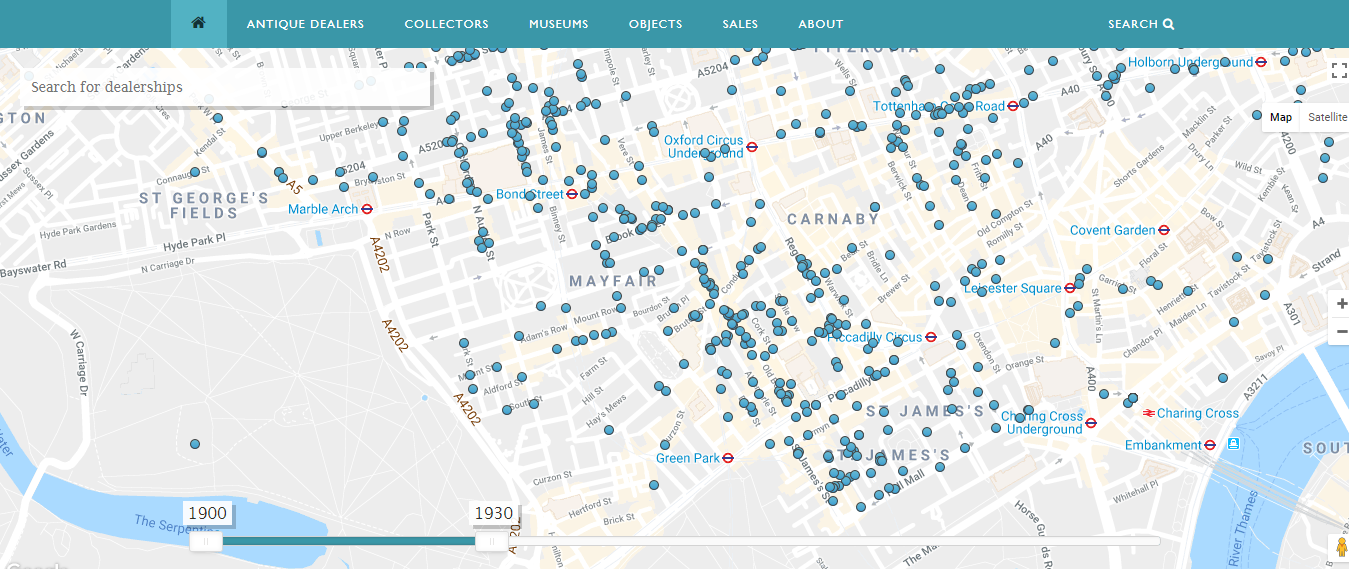Click Search with magnifier in navbar
Image resolution: width=1349 pixels, height=569 pixels.
(x=1140, y=24)
